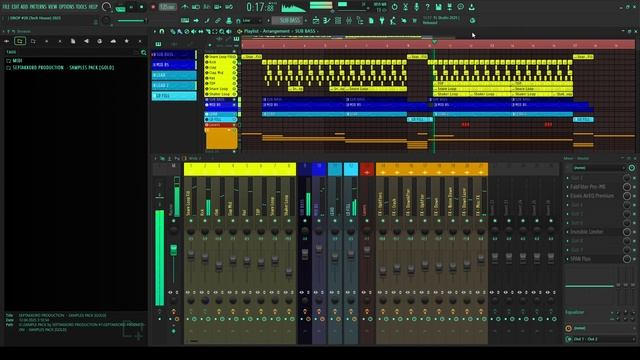Open the VIEW menu
This screenshot has width=640, height=360.
click(x=53, y=7)
